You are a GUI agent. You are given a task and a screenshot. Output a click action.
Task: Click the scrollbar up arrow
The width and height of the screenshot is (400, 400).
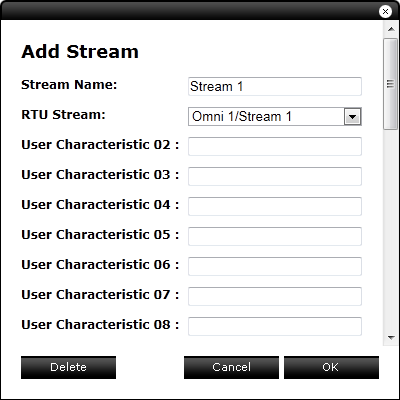click(391, 29)
